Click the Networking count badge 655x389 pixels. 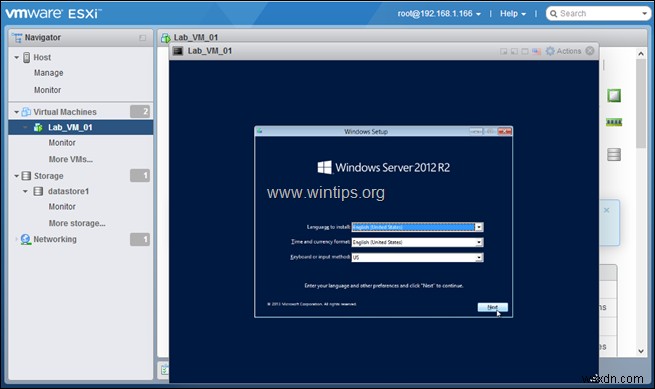(140, 239)
